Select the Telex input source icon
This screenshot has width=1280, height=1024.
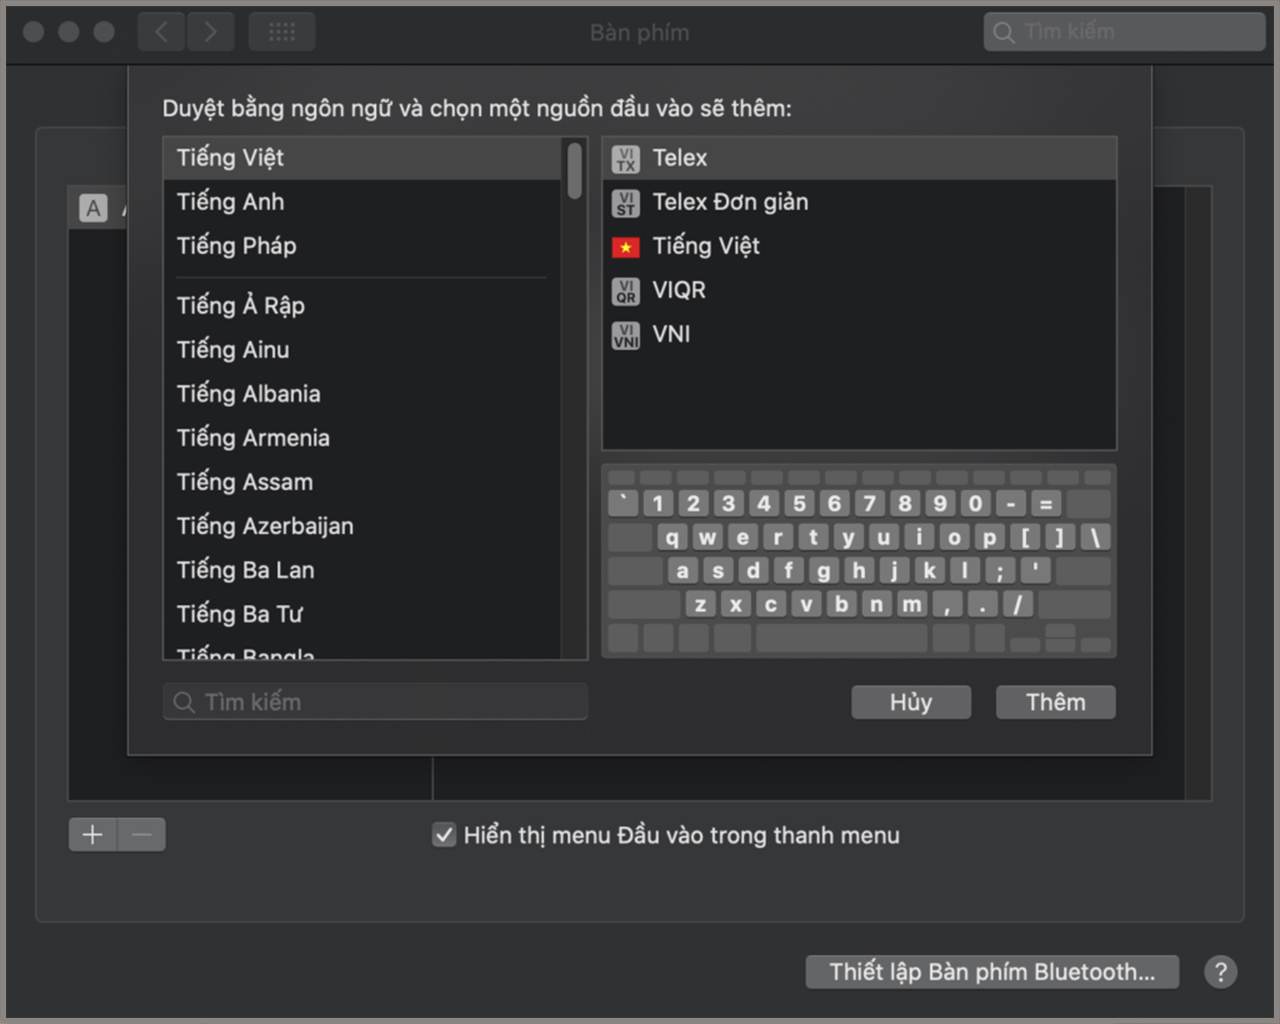(626, 159)
